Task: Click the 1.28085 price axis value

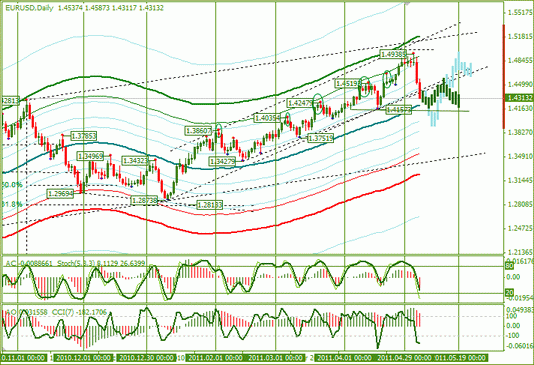Action: [520, 204]
